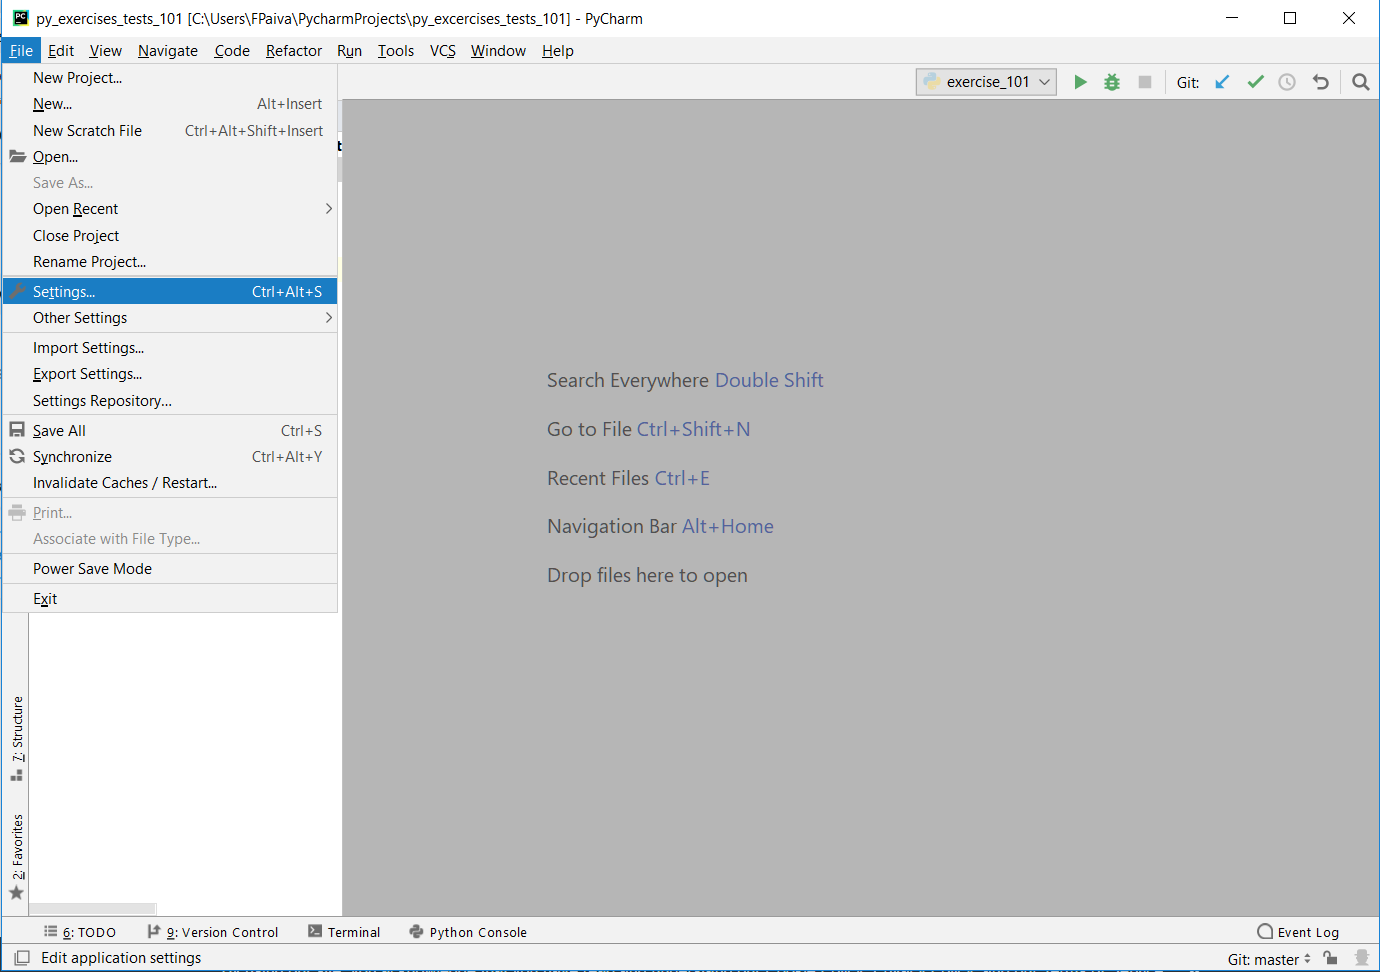The image size is (1380, 972).
Task: Run exercise_101 with the green play icon
Action: [1080, 82]
